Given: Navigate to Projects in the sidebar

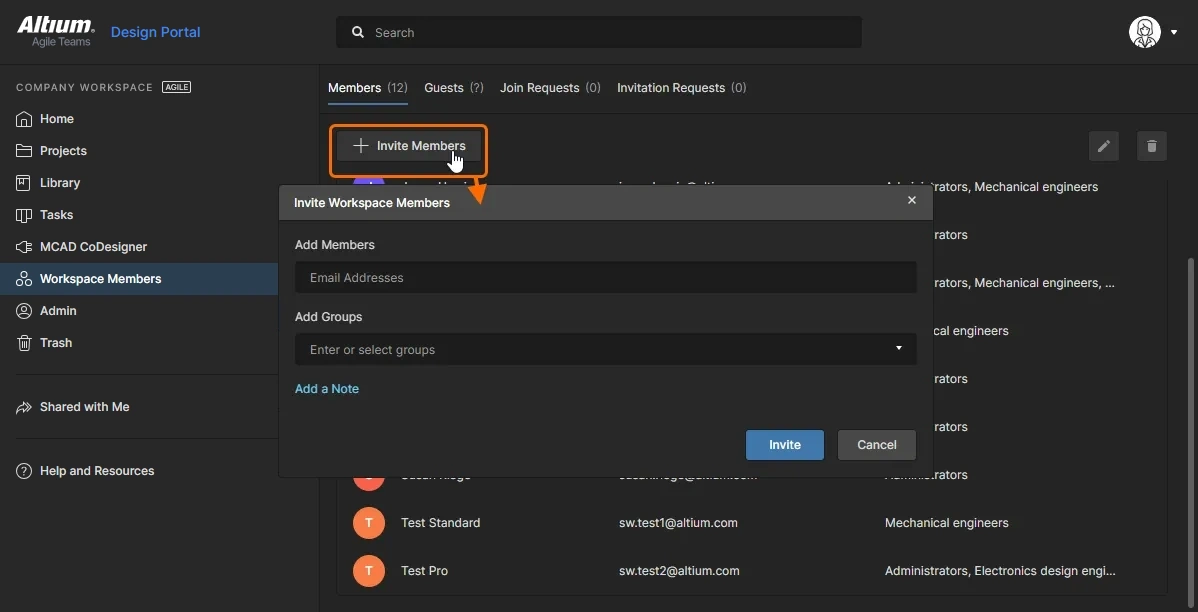Looking at the screenshot, I should click(63, 150).
